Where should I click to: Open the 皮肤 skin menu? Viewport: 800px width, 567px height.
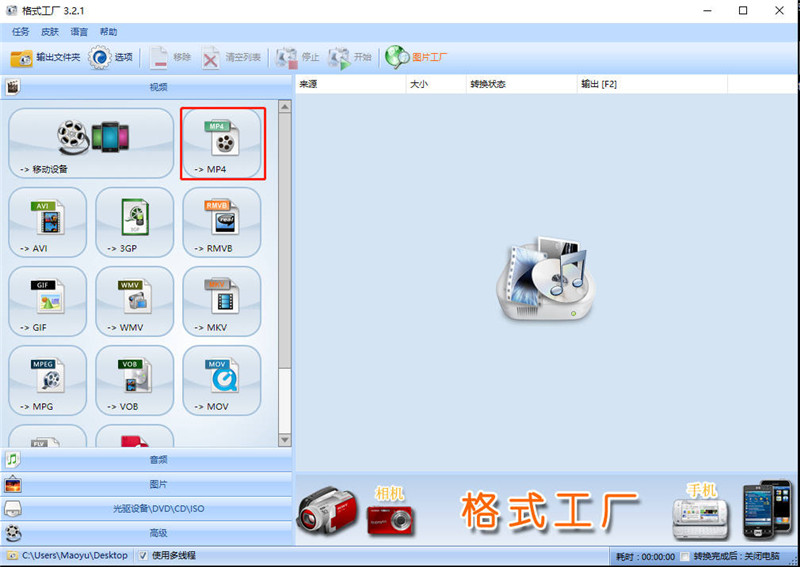click(x=49, y=32)
